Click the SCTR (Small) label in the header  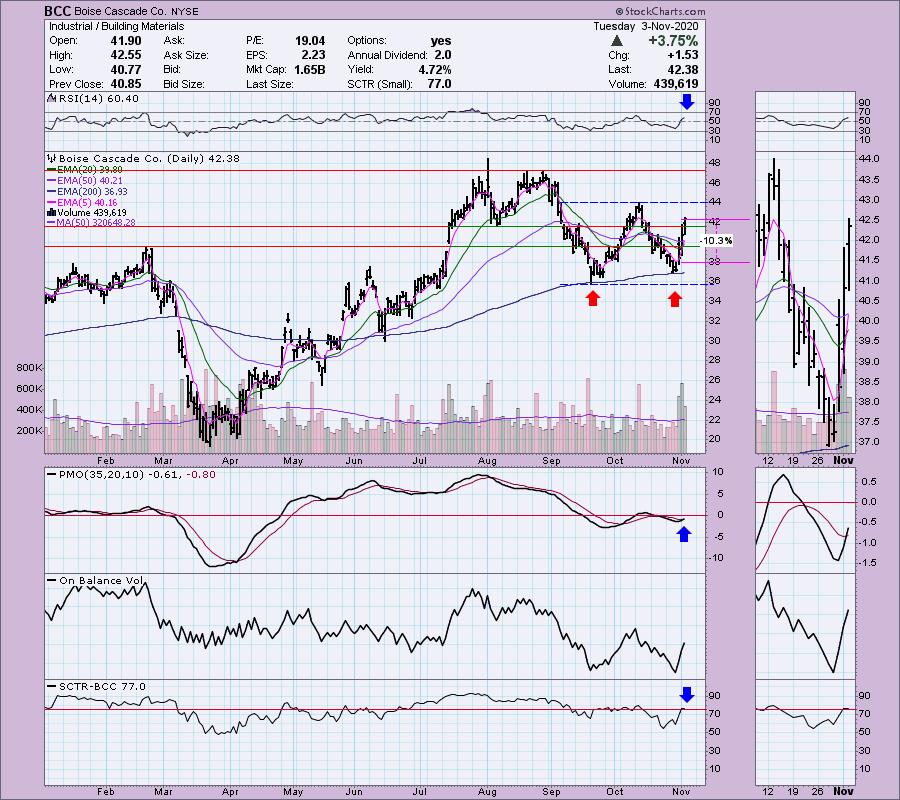point(380,84)
